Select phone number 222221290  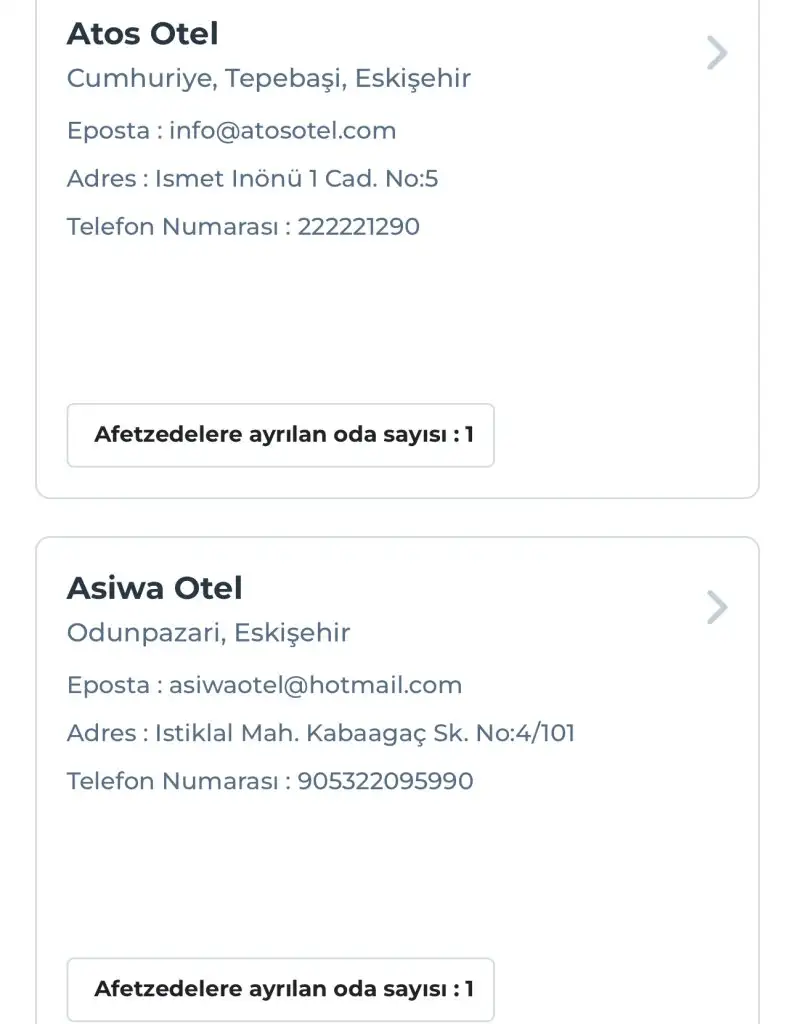click(358, 227)
